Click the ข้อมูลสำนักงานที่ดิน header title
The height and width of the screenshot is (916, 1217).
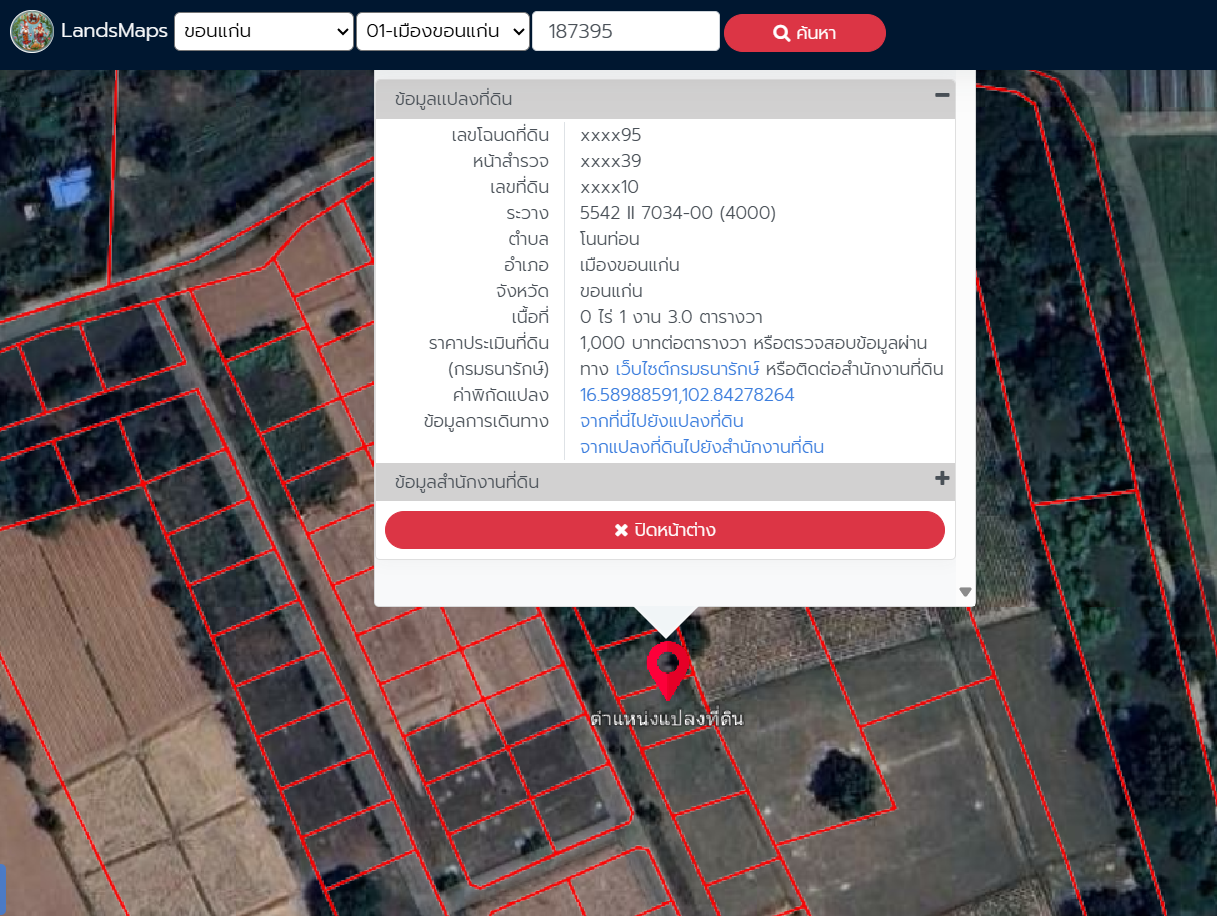pos(467,482)
